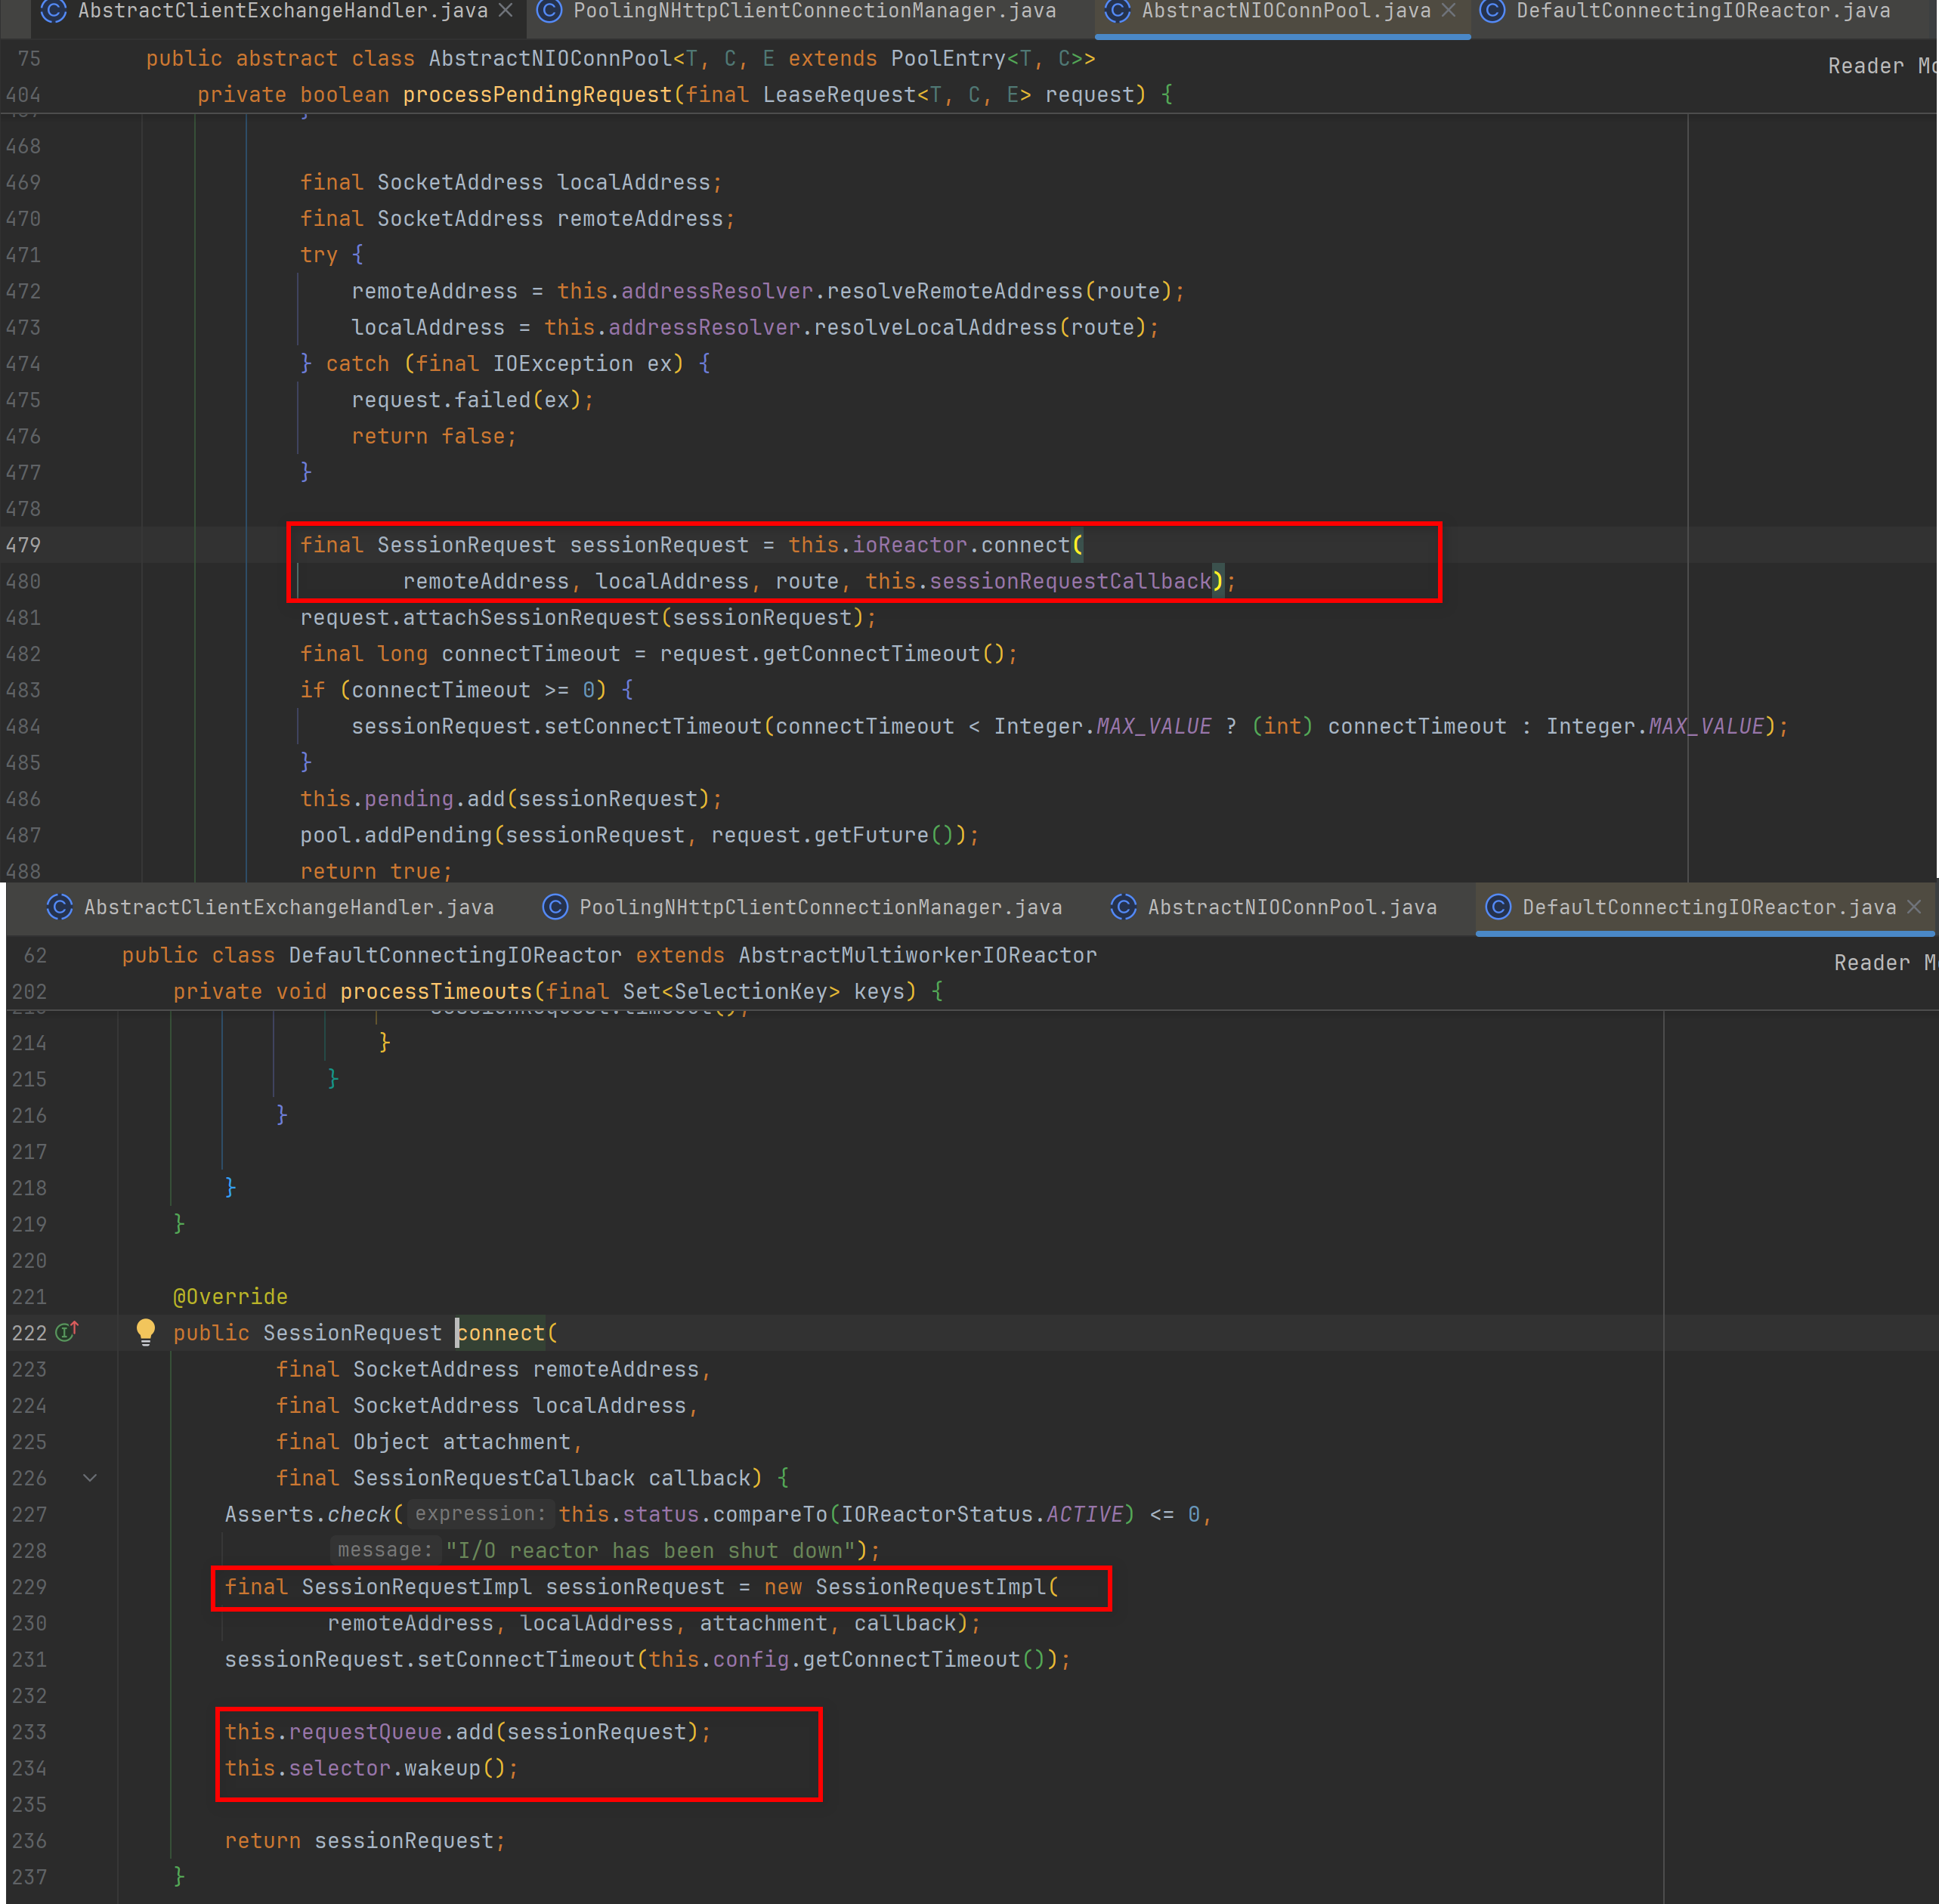The height and width of the screenshot is (1904, 1939).
Task: Click addPending call on line 487
Action: coord(428,835)
